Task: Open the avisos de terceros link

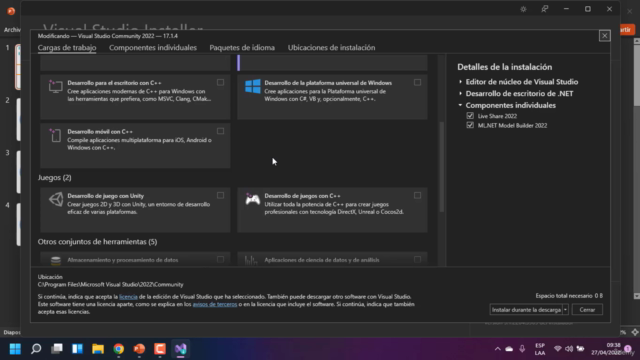Action: (x=215, y=304)
